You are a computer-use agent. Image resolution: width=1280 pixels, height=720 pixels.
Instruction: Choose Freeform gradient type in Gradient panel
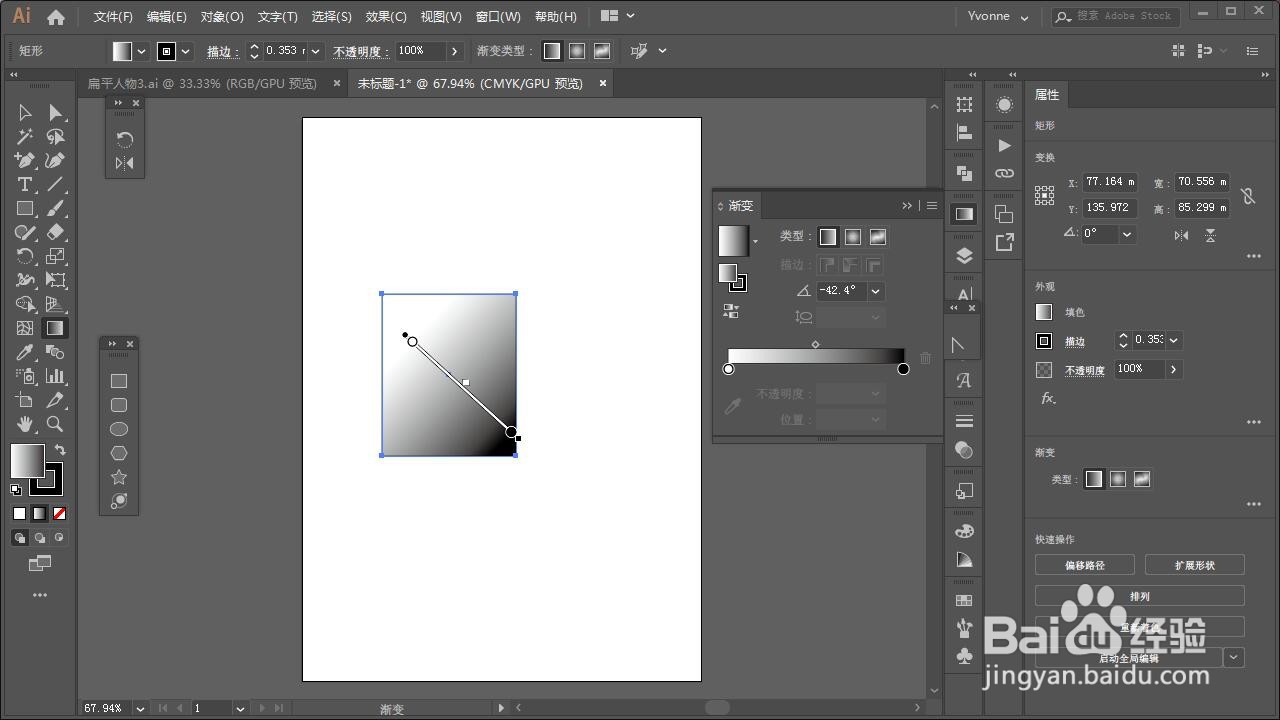878,237
